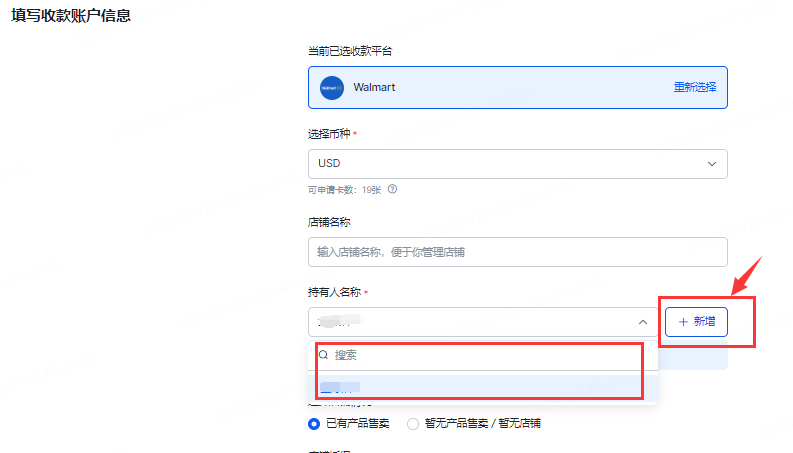Click the plus icon on the 新增 button
The width and height of the screenshot is (793, 453).
(x=683, y=322)
